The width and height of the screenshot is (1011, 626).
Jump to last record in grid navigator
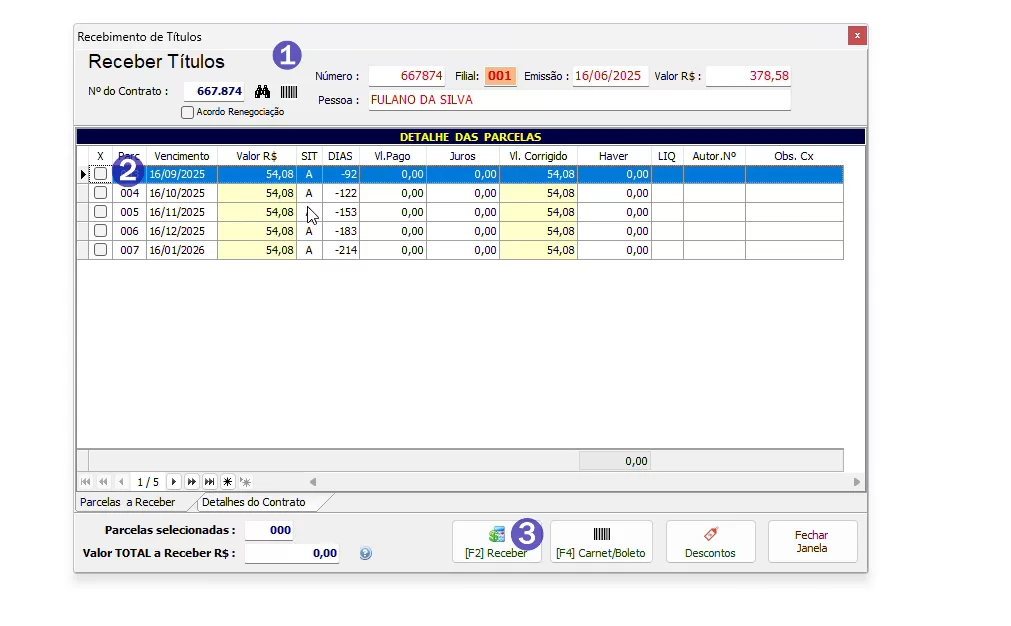(209, 482)
